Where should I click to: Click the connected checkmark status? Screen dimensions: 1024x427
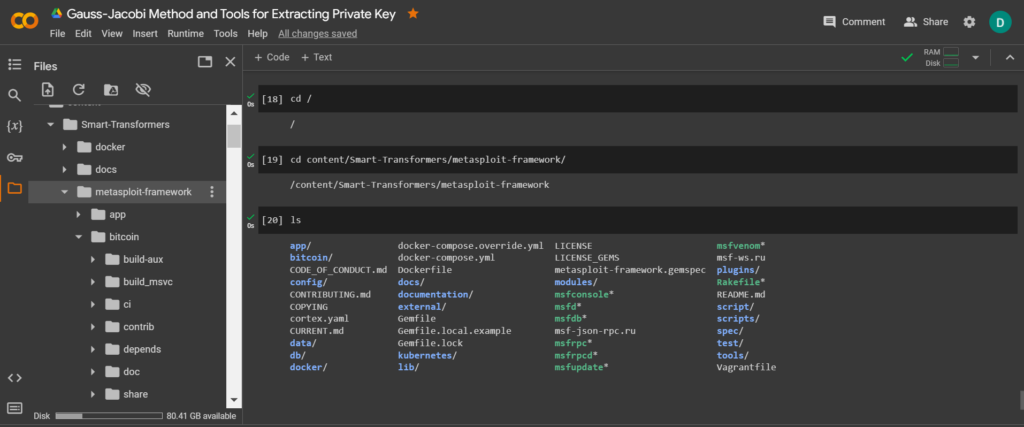[x=906, y=57]
